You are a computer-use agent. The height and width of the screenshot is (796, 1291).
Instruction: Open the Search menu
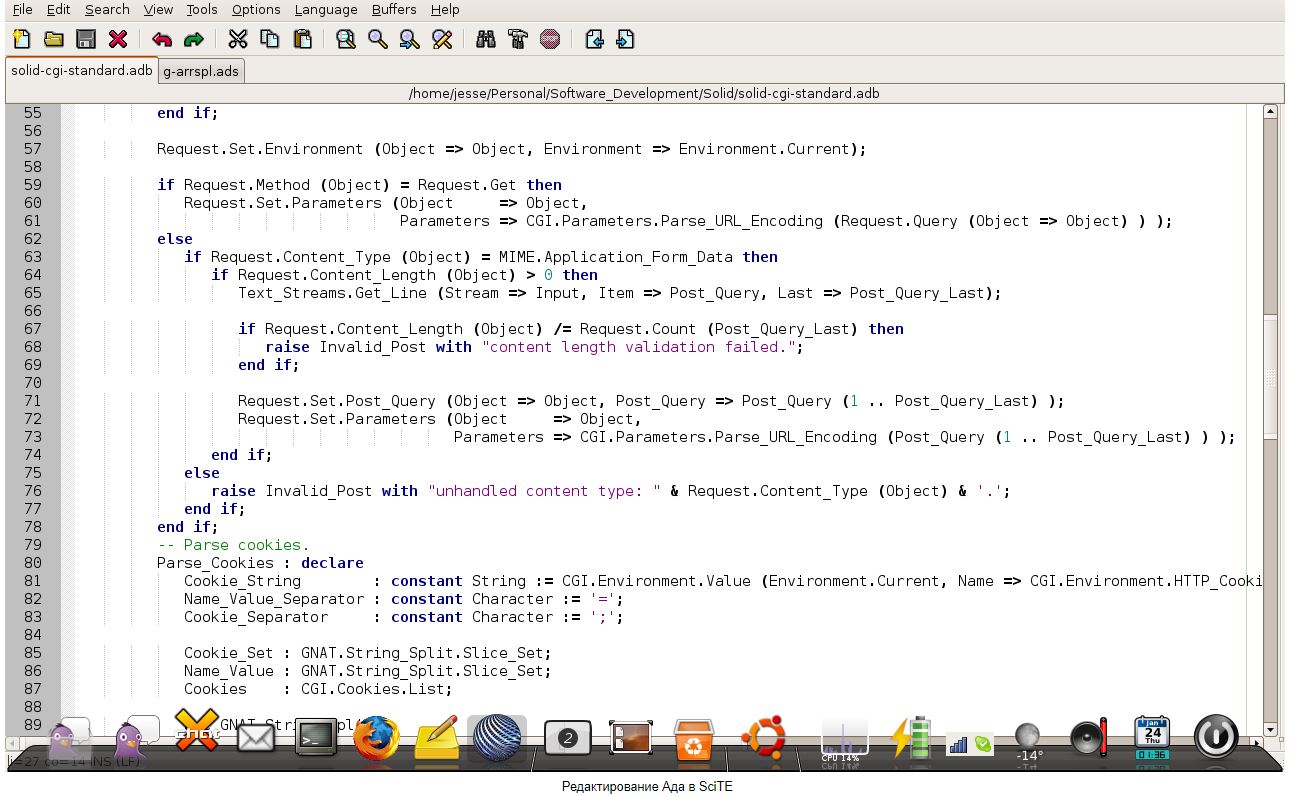(x=107, y=9)
